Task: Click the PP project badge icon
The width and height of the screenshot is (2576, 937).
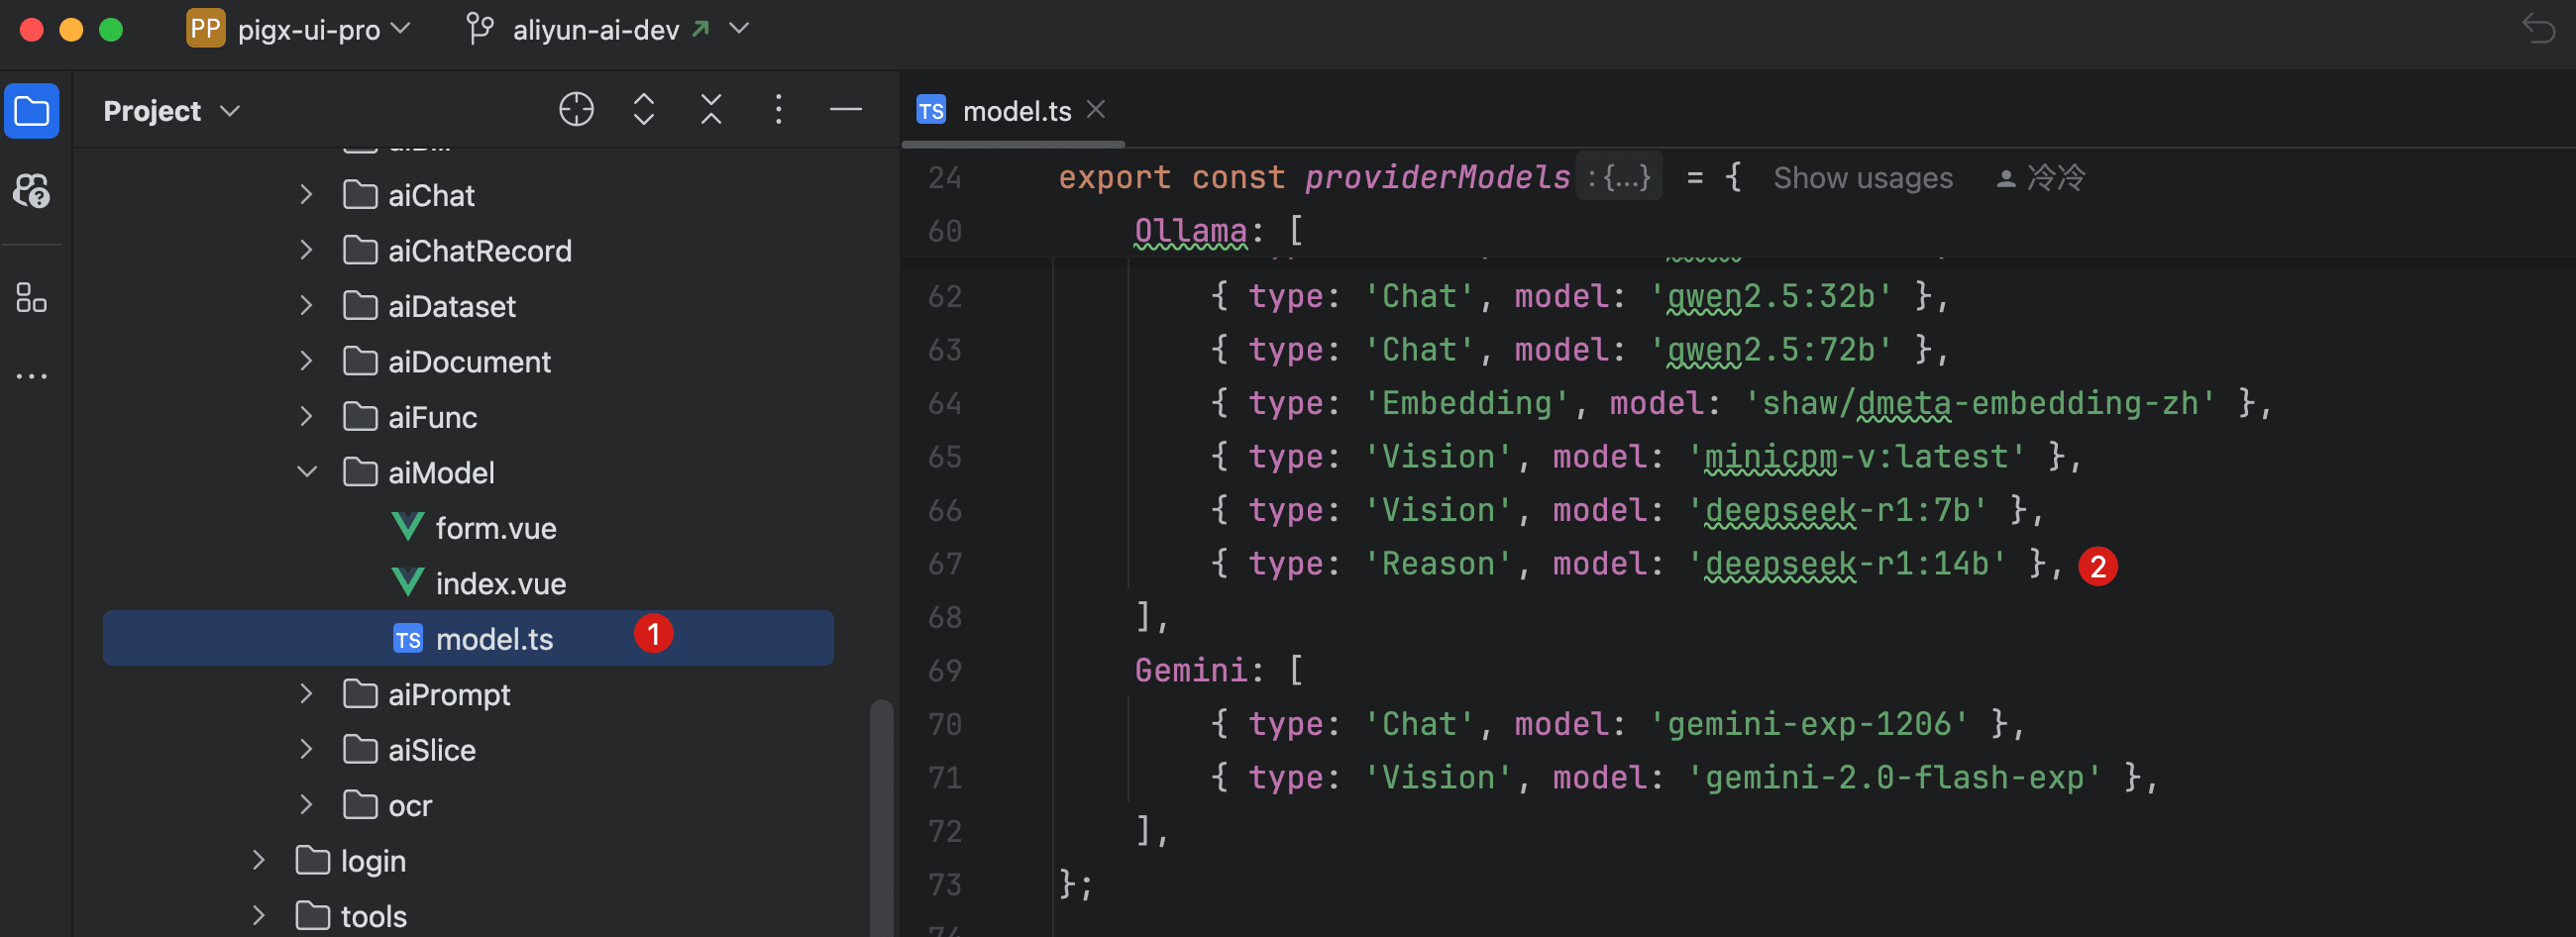Action: 205,29
